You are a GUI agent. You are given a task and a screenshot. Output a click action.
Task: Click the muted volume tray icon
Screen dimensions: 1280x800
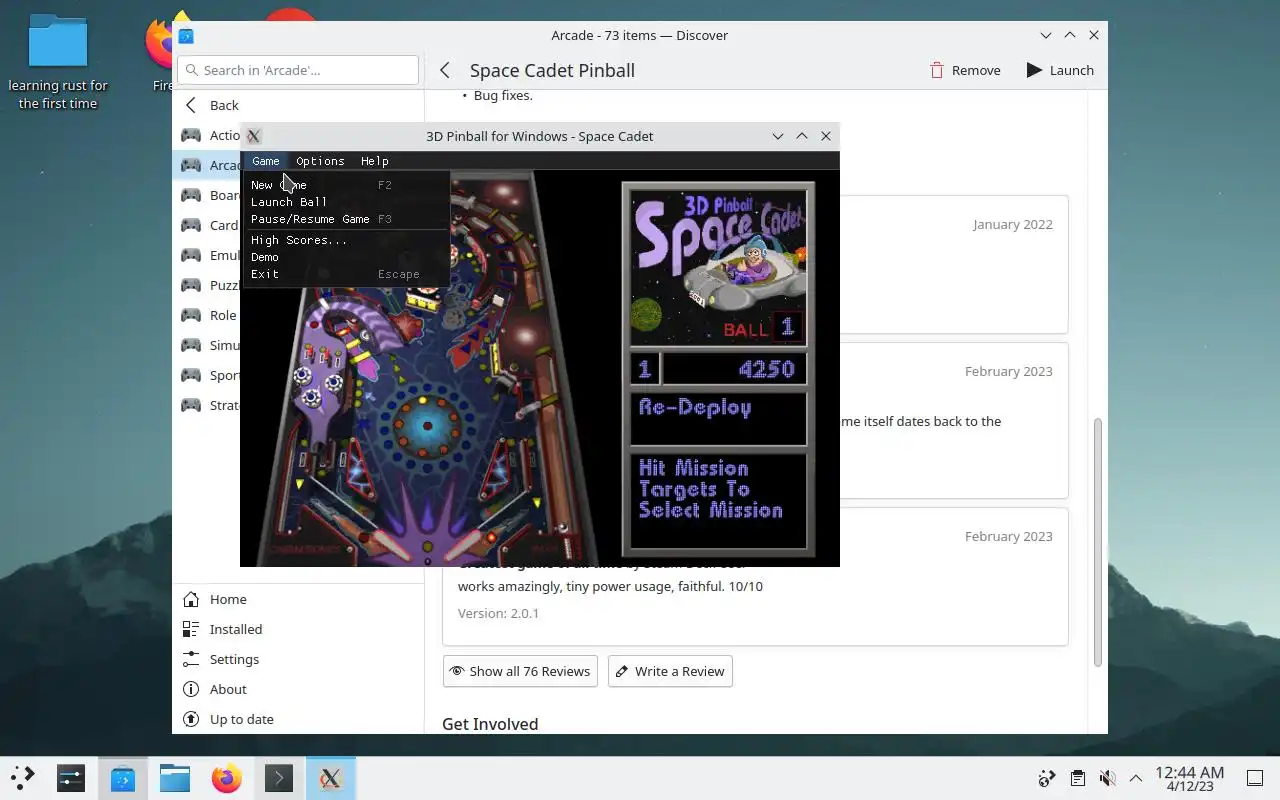1107,778
